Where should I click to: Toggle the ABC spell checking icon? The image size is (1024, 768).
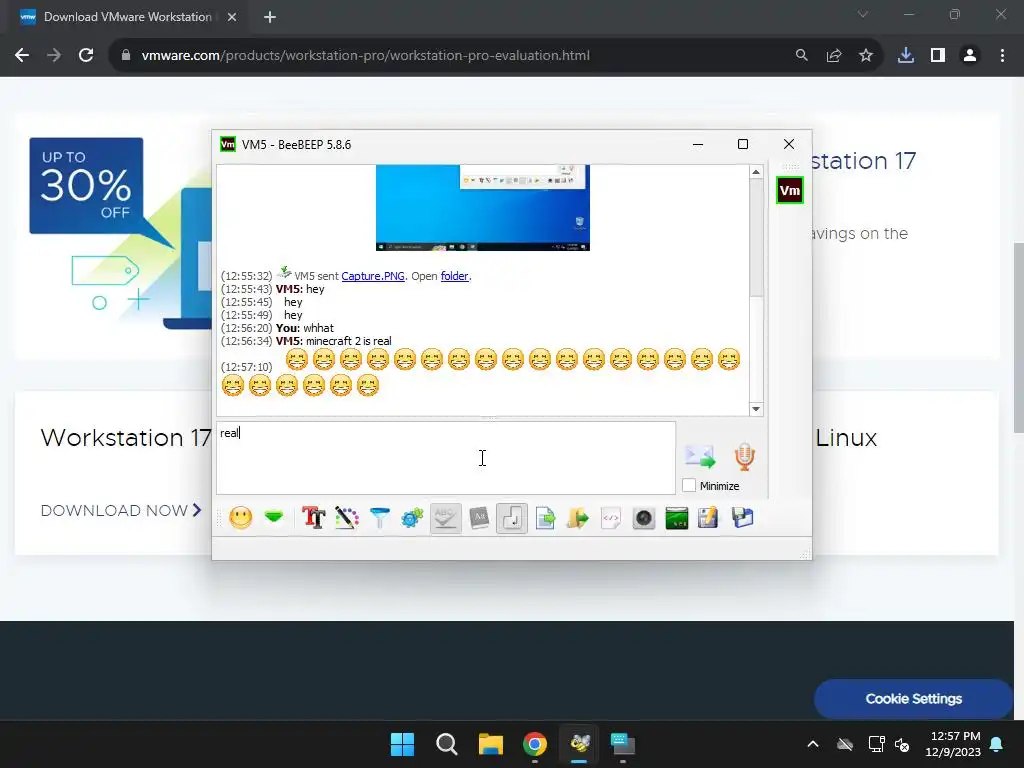tap(446, 519)
